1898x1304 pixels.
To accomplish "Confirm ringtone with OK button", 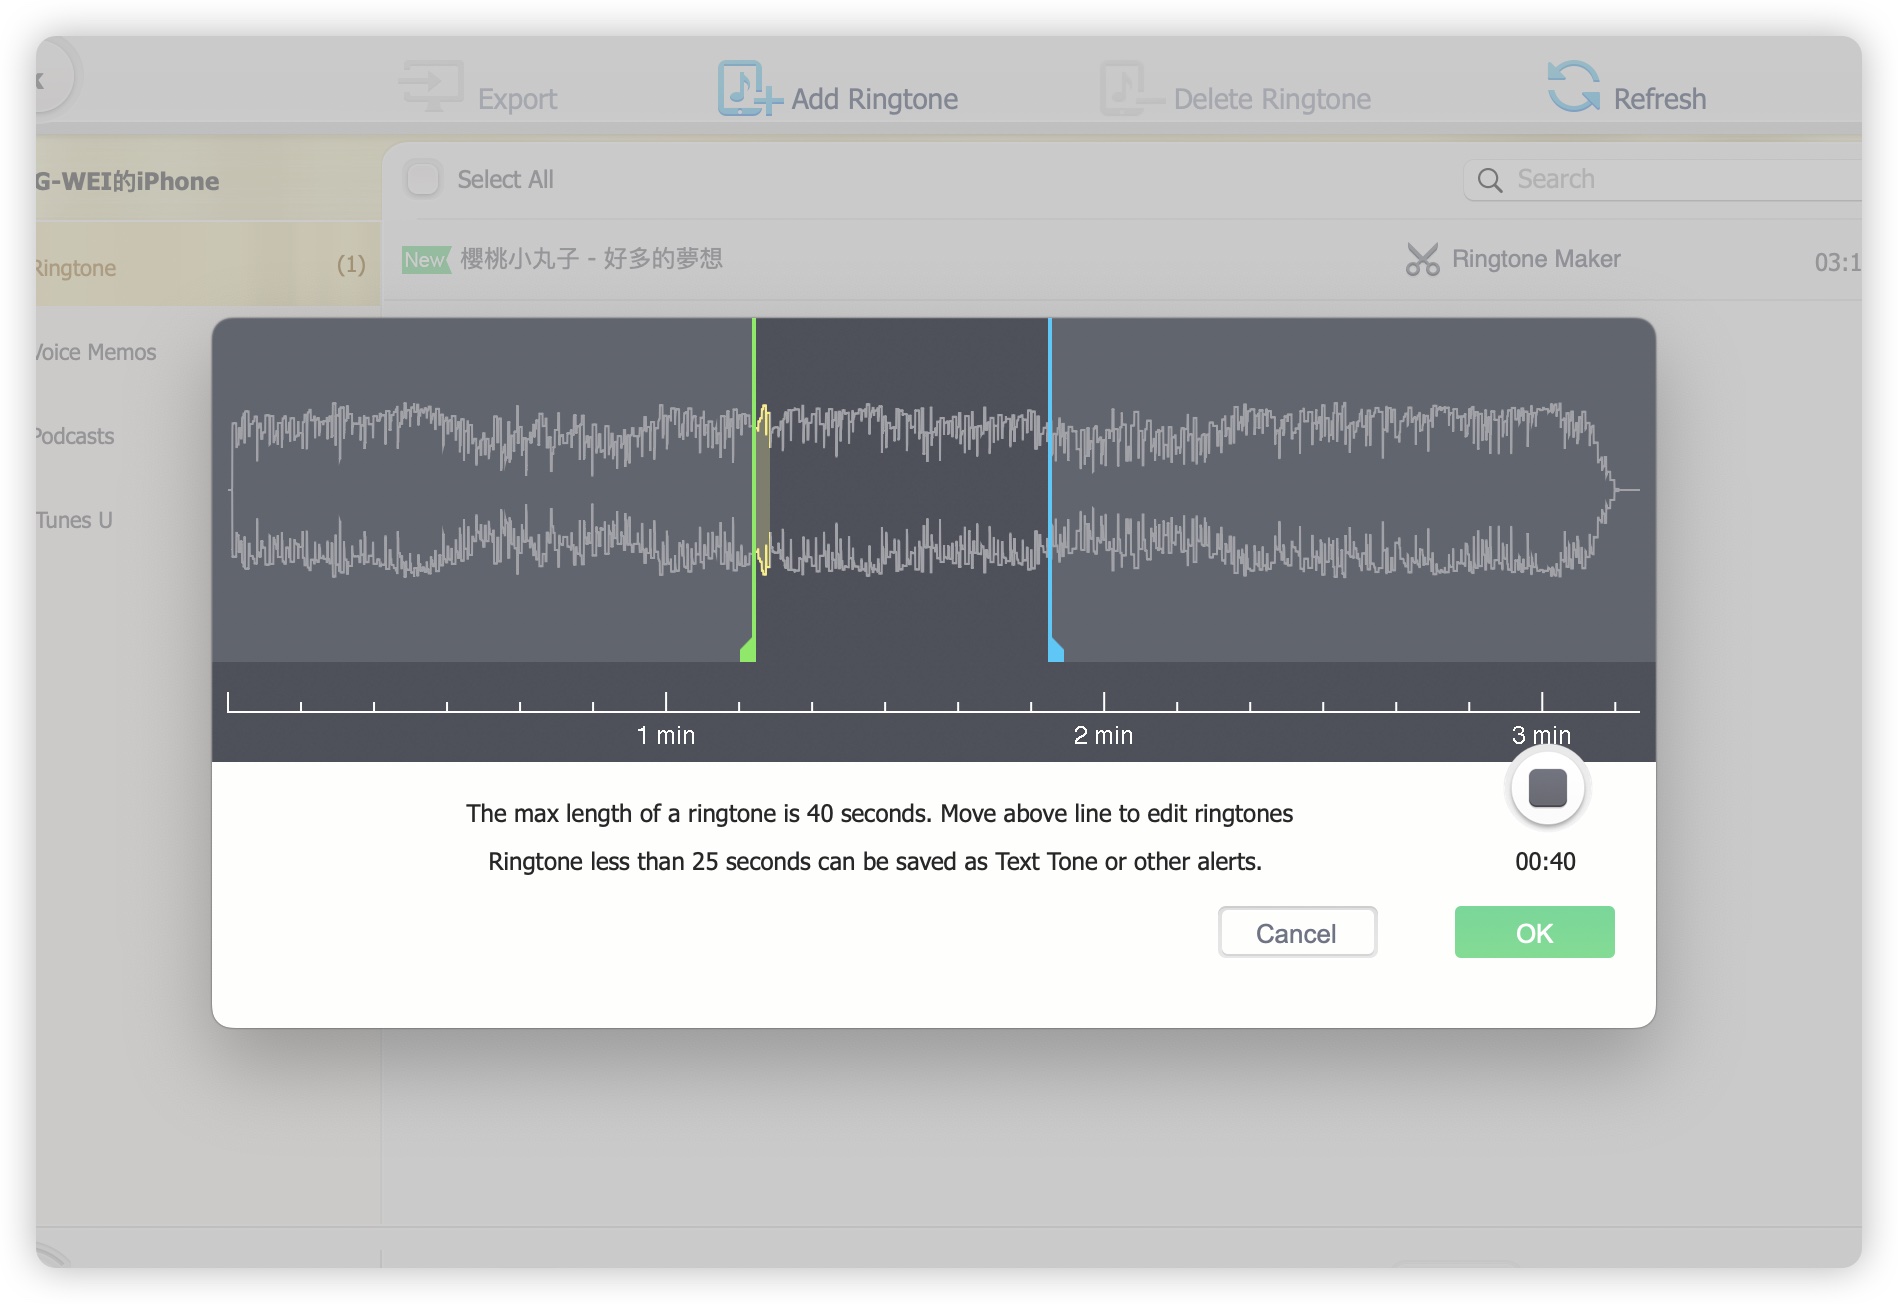I will coord(1533,932).
